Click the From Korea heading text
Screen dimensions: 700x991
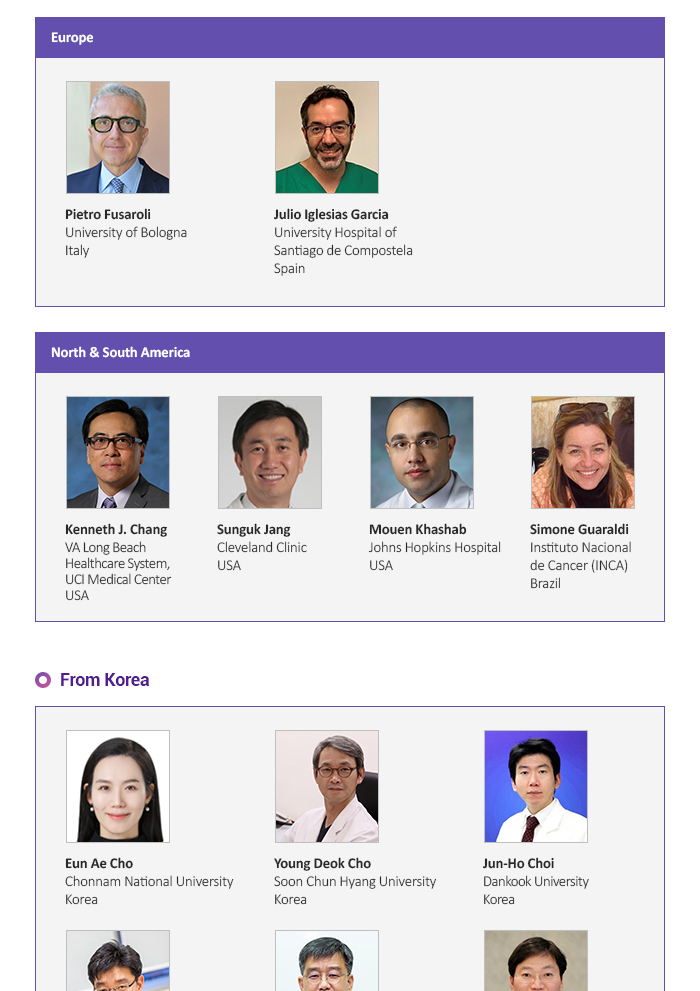[104, 680]
